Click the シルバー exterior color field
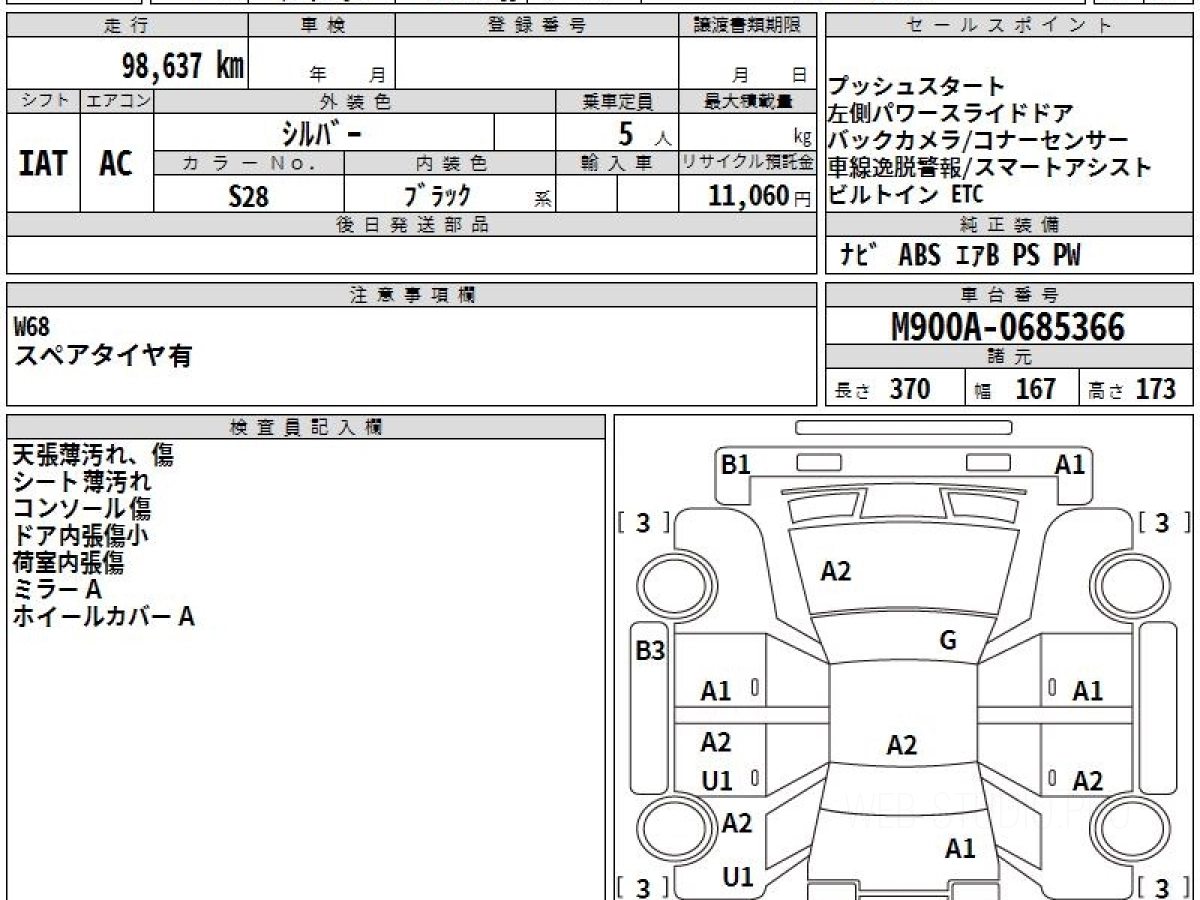1200x900 pixels. click(324, 132)
